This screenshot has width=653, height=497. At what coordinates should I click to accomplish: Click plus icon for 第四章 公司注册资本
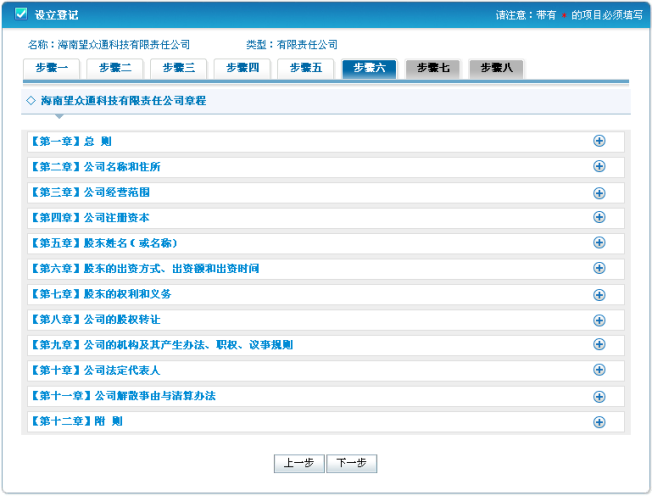pyautogui.click(x=599, y=218)
